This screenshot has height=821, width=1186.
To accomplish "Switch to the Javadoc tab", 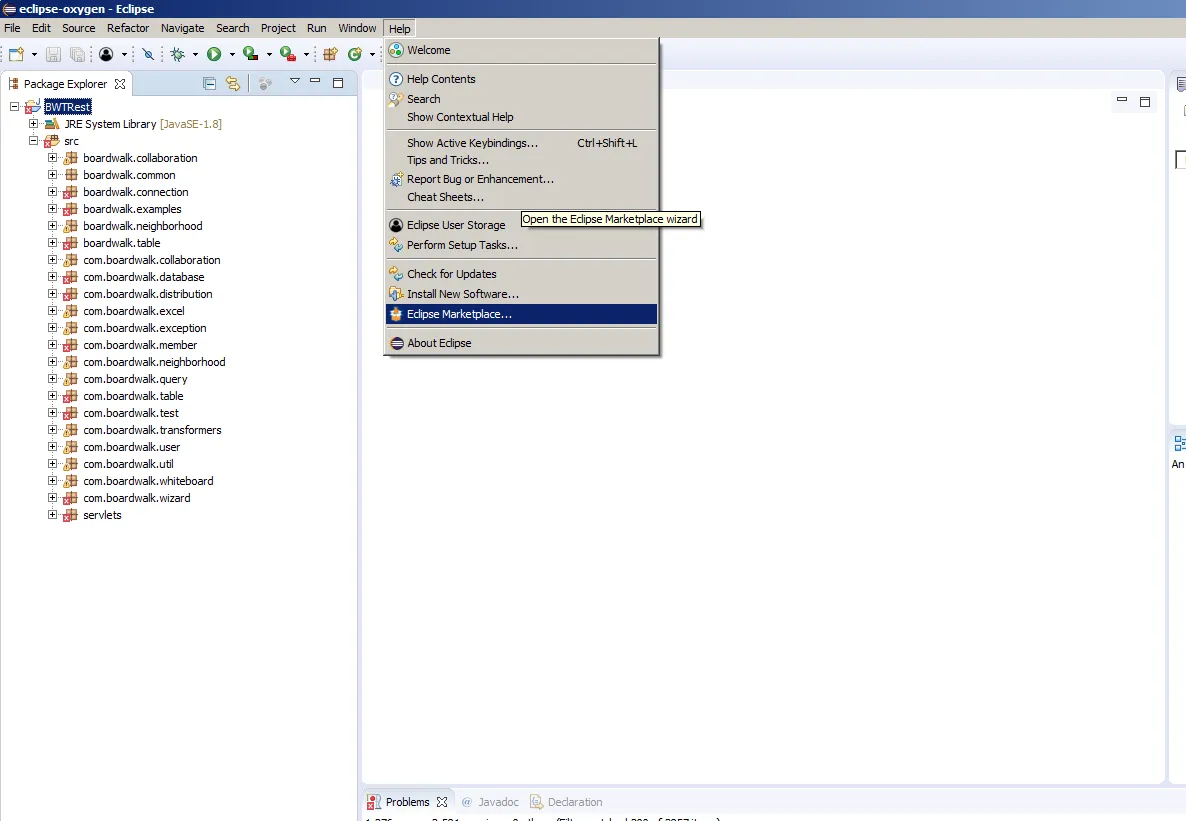I will tap(490, 802).
